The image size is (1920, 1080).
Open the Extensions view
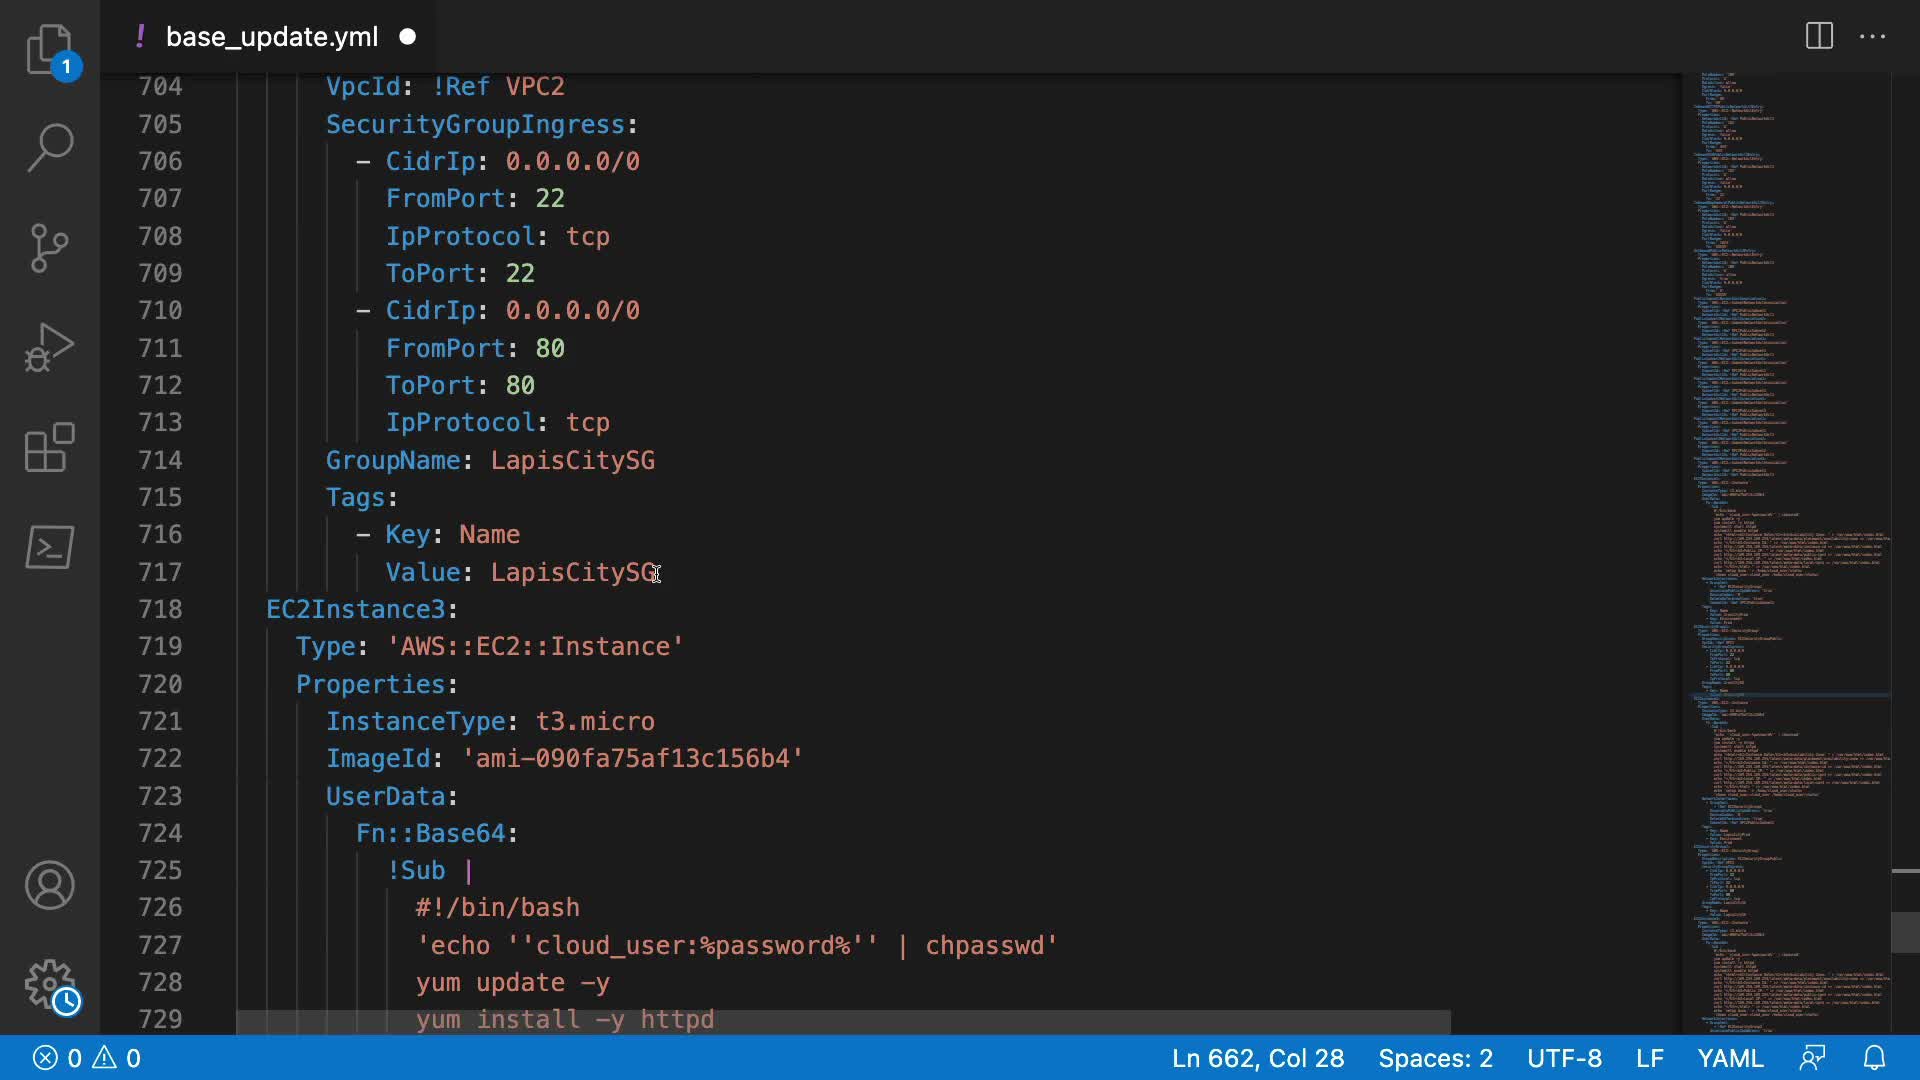(49, 447)
